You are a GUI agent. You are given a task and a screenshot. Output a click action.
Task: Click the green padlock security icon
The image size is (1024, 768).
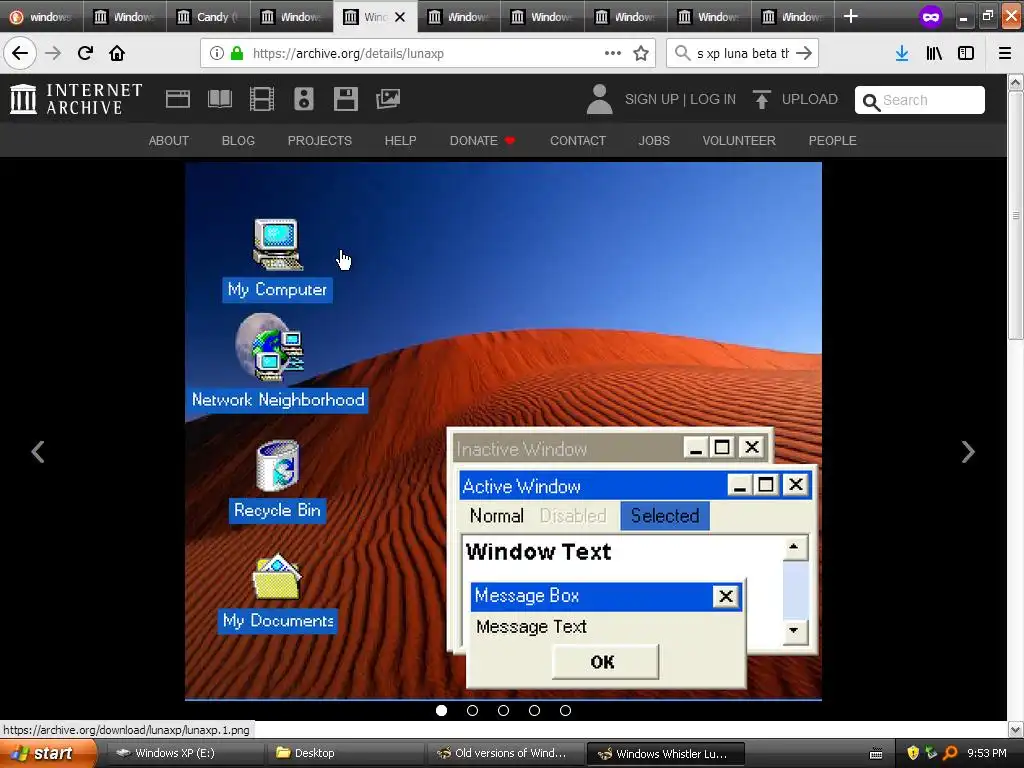(237, 53)
